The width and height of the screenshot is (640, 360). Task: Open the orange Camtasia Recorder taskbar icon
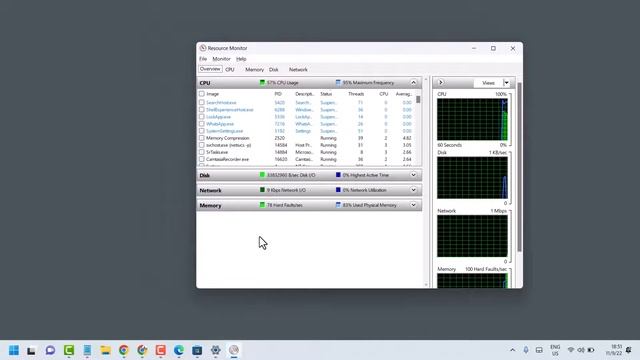(160, 350)
